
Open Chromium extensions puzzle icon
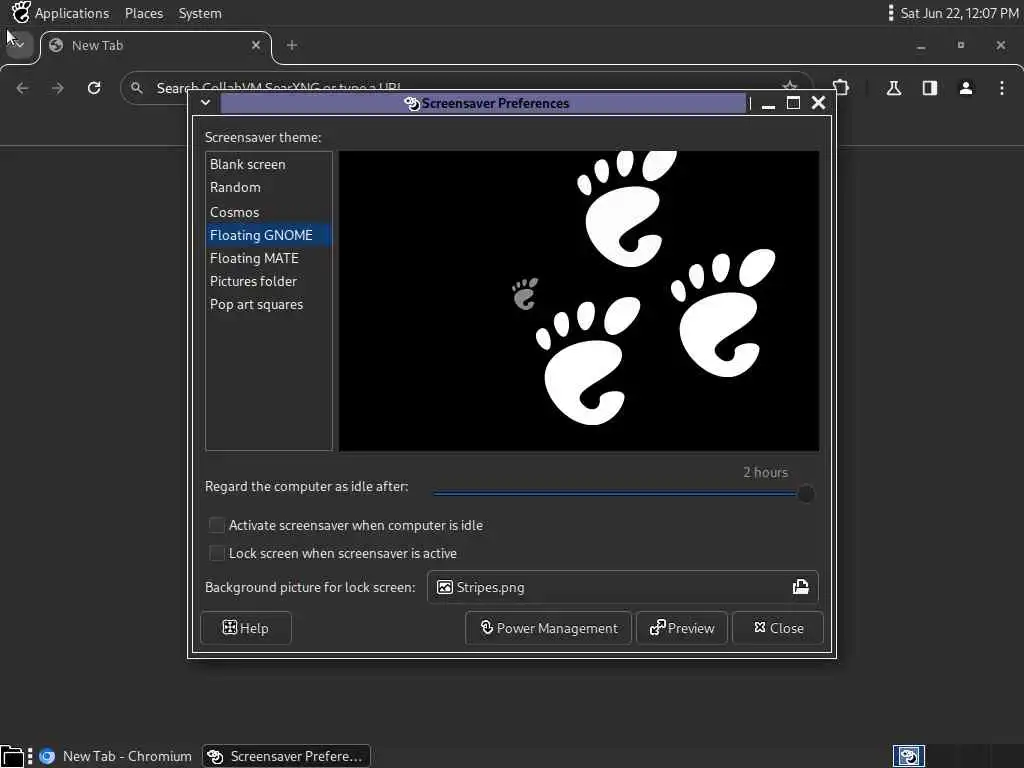(841, 88)
